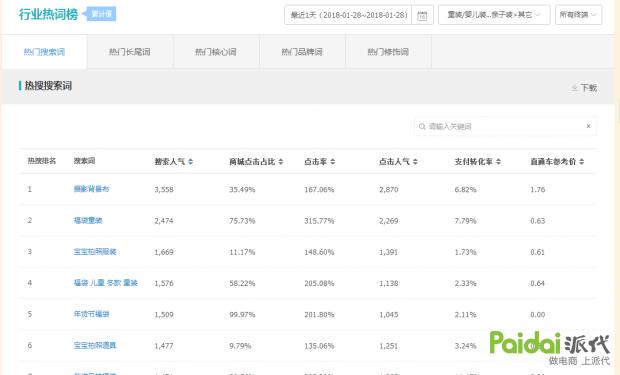Select the 99.97% mall click share cell
The width and height of the screenshot is (620, 375).
(x=242, y=314)
